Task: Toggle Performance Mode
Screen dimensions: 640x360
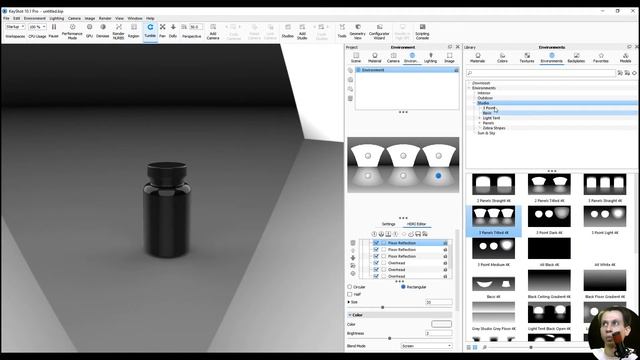Action: (x=72, y=32)
